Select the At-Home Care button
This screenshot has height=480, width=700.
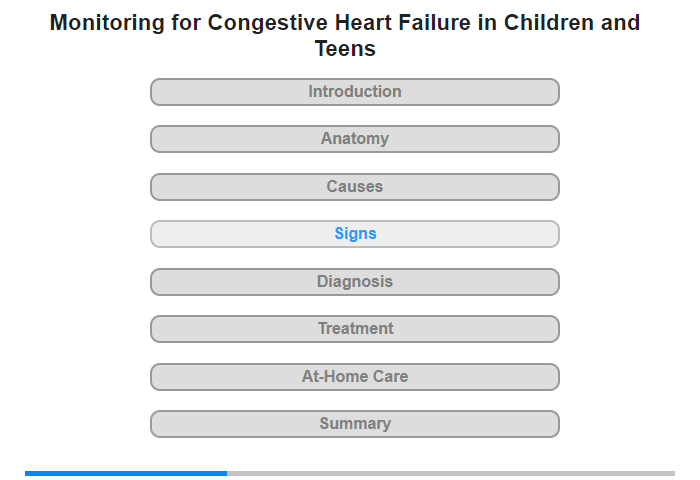355,377
